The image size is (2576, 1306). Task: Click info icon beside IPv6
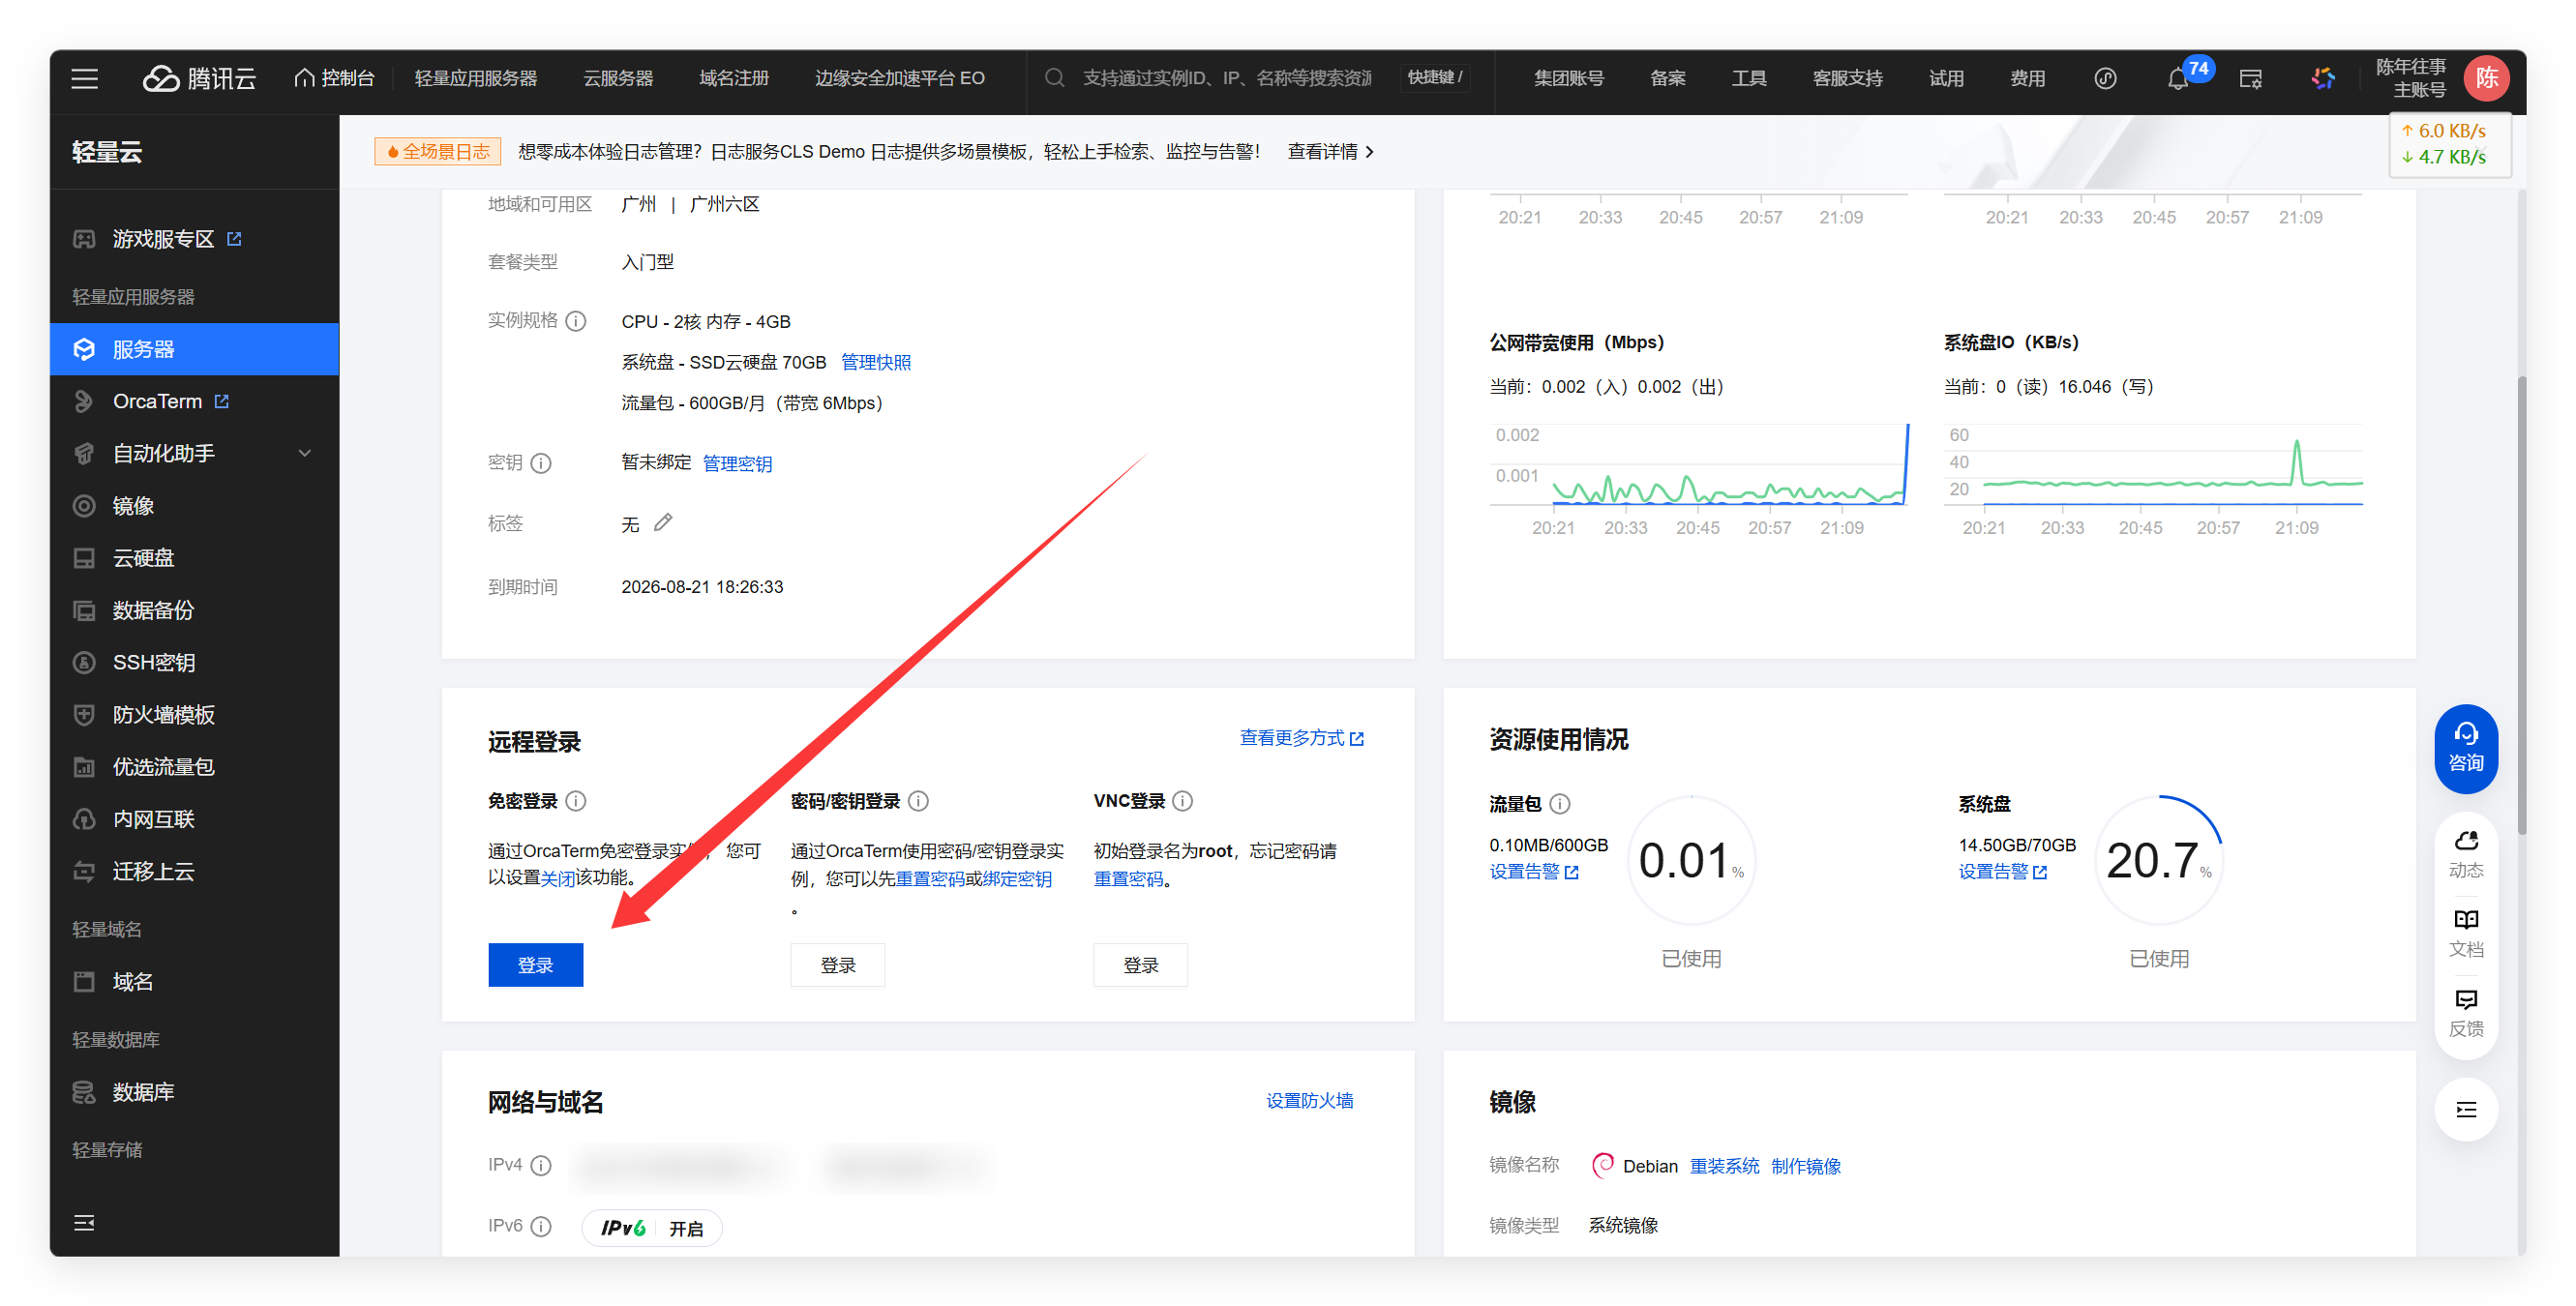click(541, 1226)
